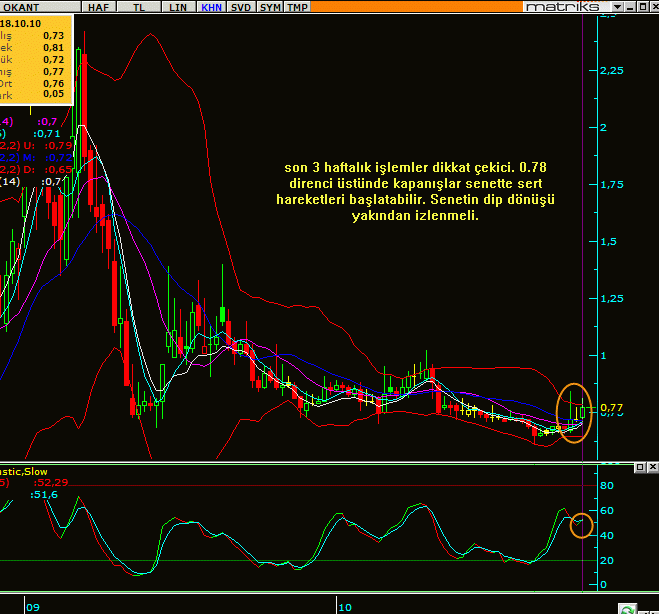Select the HAF weekly period tab

coord(98,7)
